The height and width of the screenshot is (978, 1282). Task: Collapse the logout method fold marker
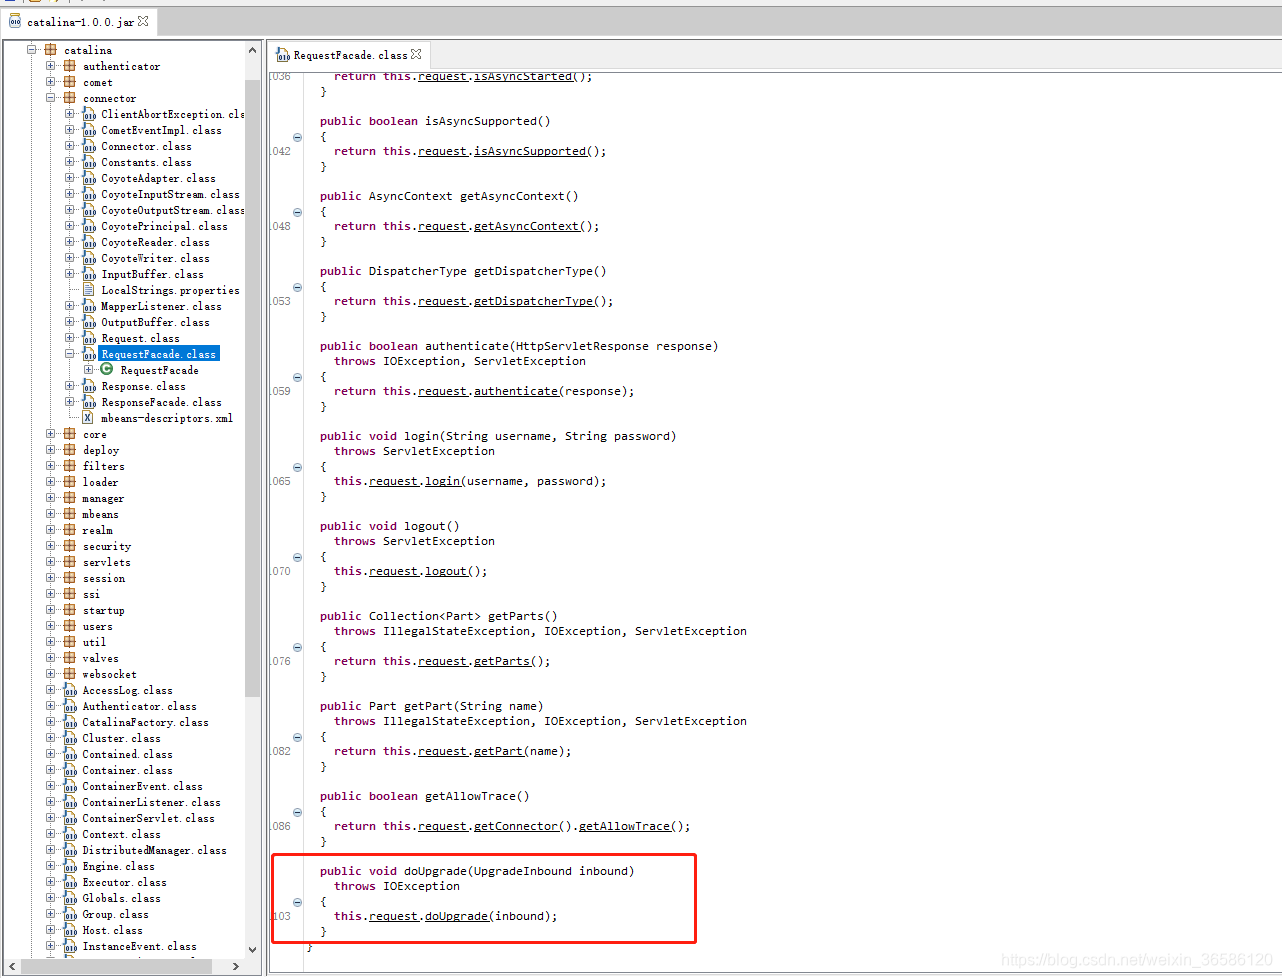(x=297, y=557)
